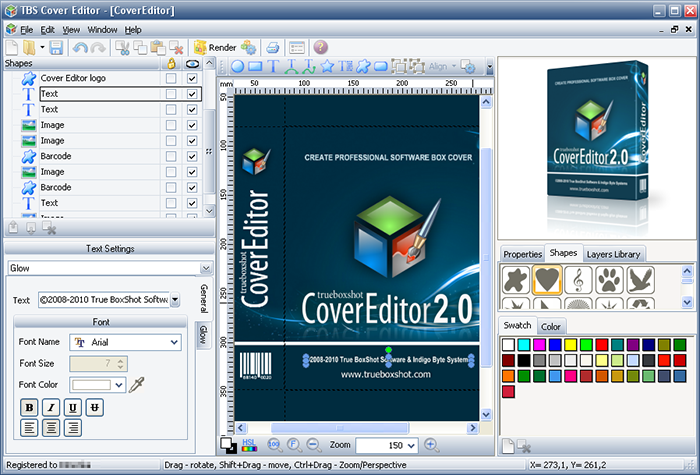The height and width of the screenshot is (475, 700).
Task: Select the vertical General tab
Action: point(204,298)
